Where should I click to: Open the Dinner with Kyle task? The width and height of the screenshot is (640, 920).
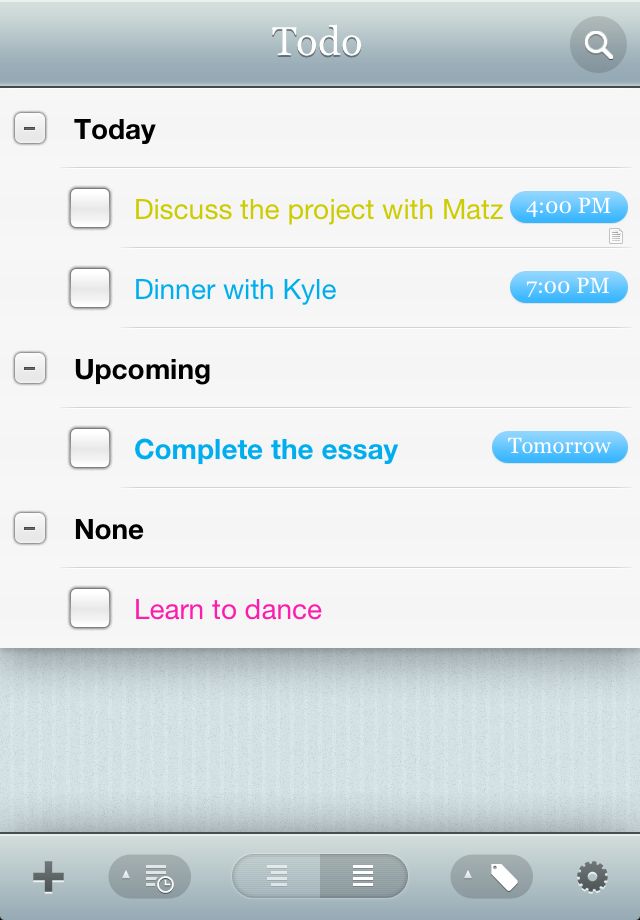coord(235,289)
